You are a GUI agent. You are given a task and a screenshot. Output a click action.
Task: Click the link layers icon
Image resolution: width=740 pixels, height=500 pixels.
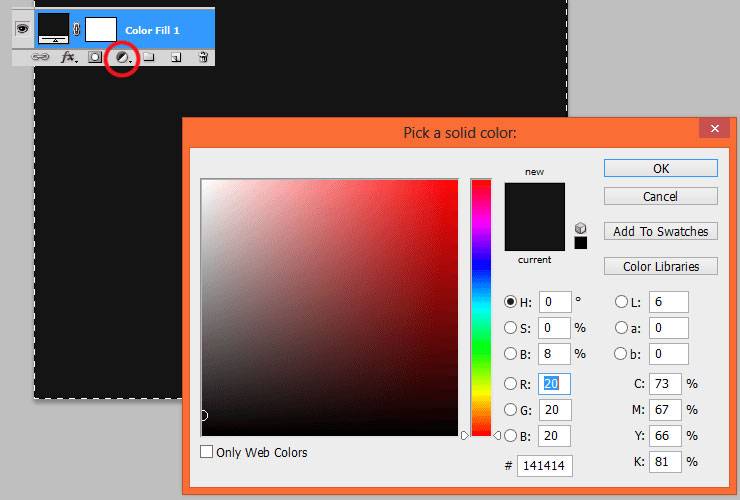40,57
